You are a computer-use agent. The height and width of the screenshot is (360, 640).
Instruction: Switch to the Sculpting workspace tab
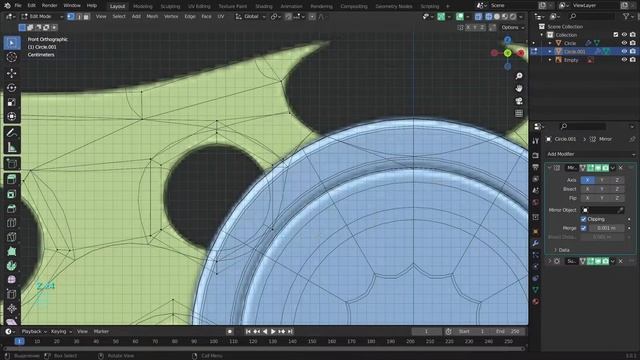tap(170, 6)
